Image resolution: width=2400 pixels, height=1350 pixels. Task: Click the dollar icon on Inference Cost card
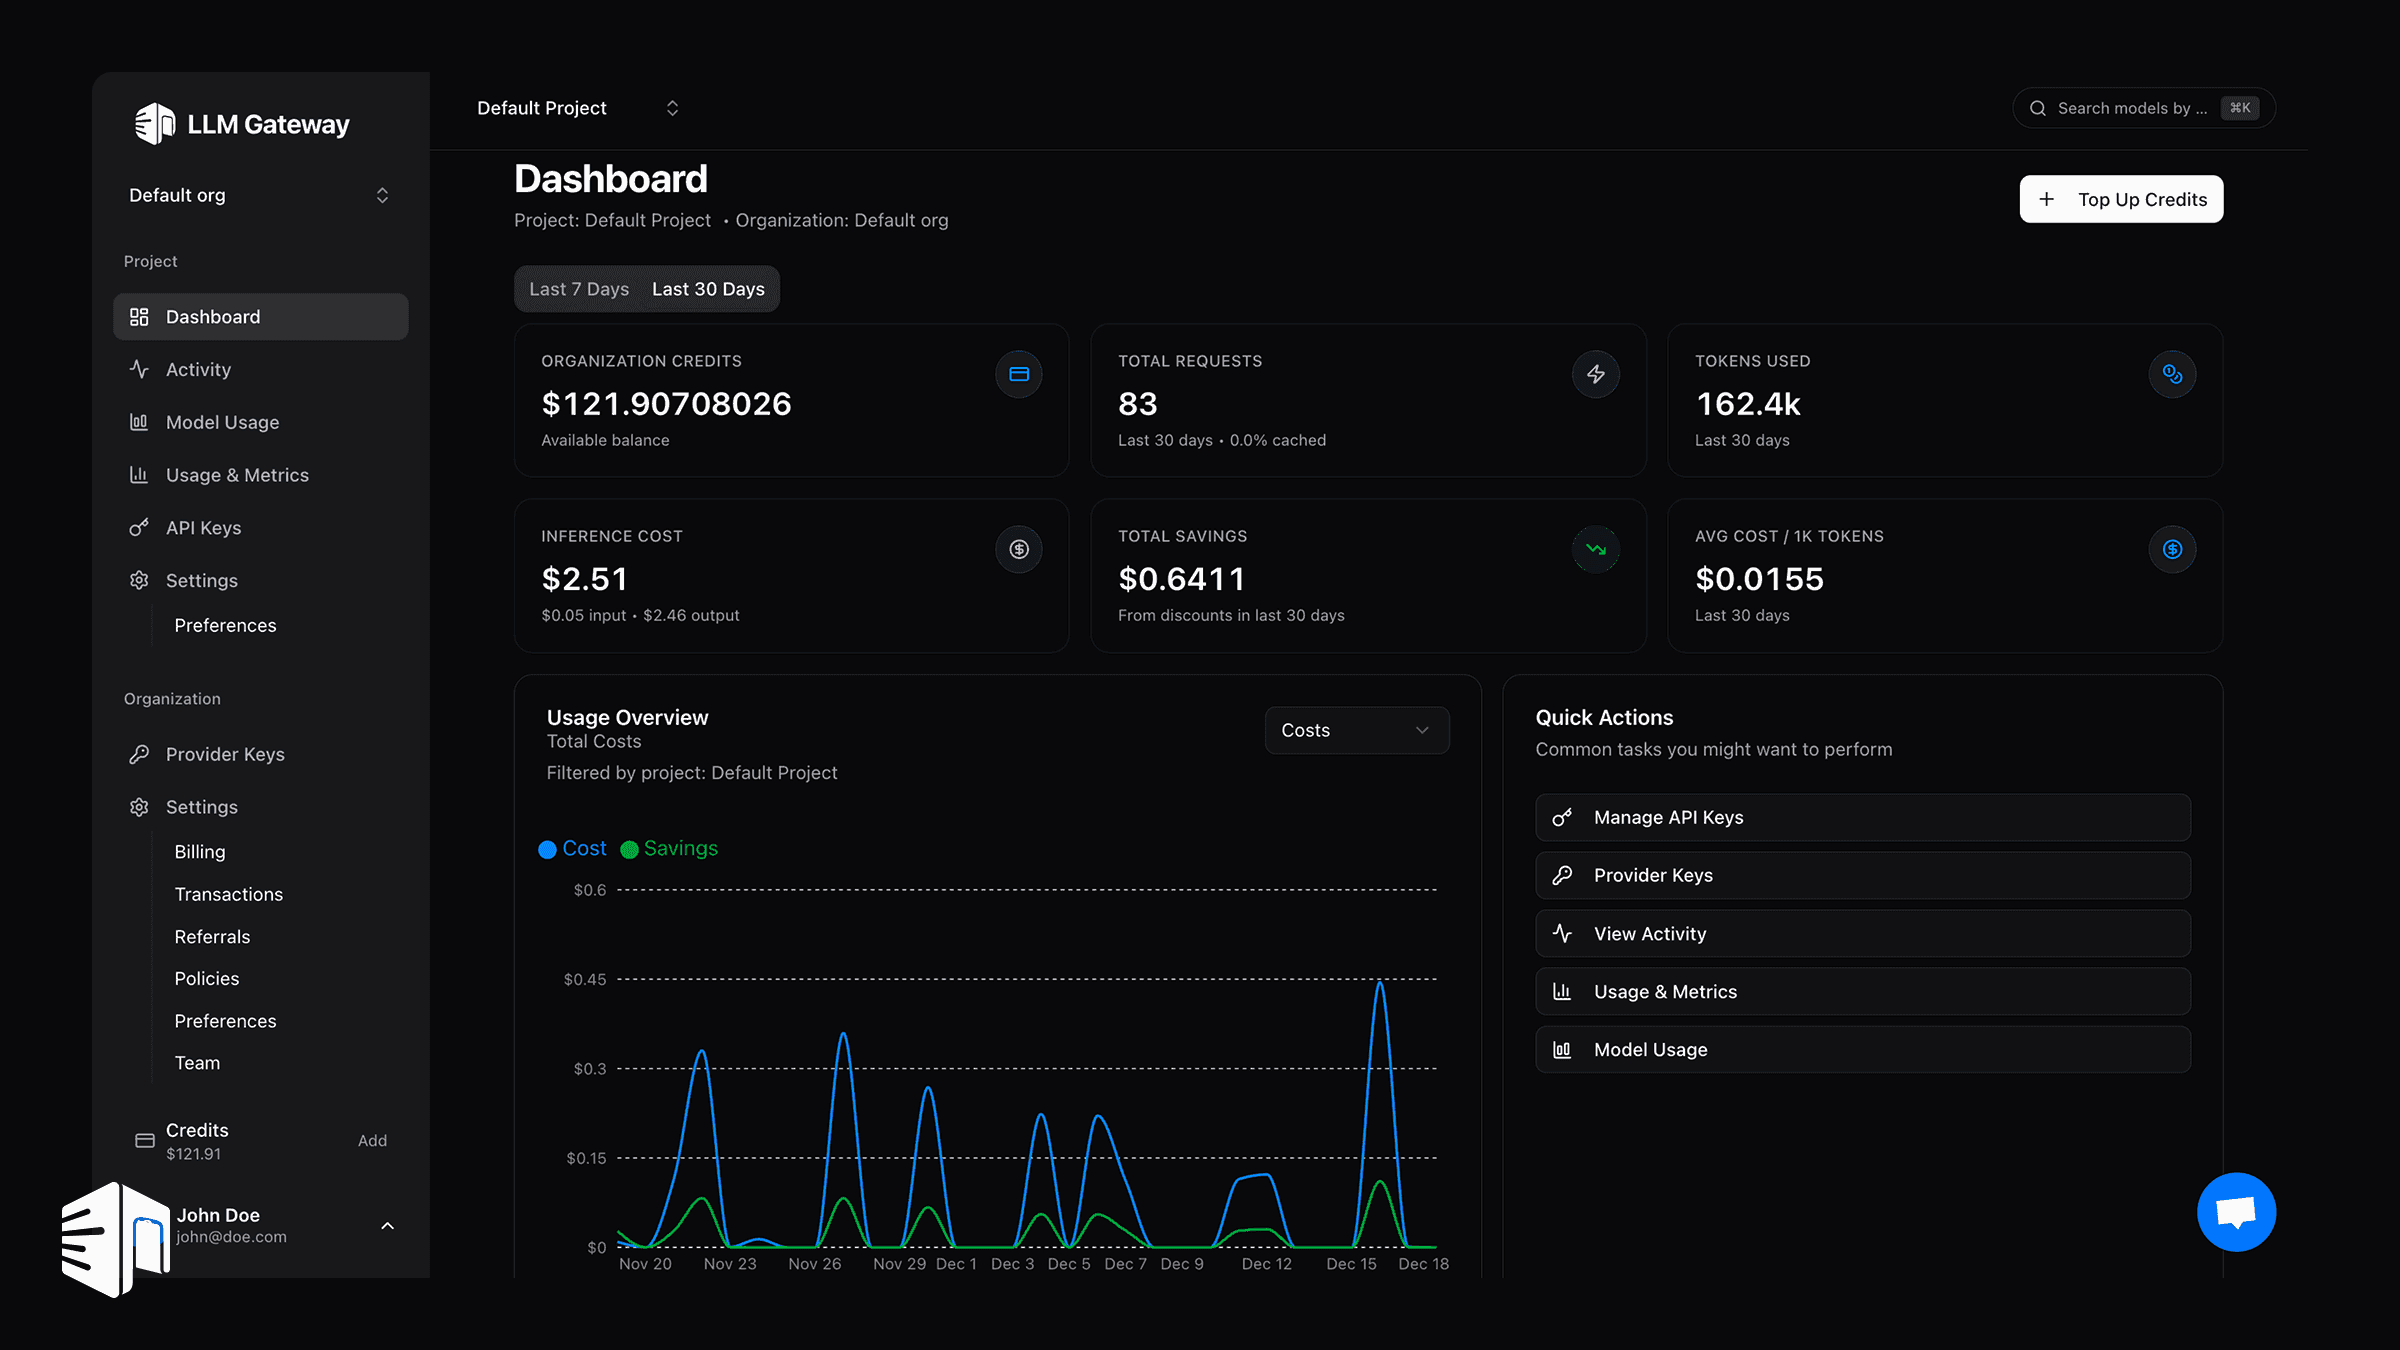(x=1019, y=549)
